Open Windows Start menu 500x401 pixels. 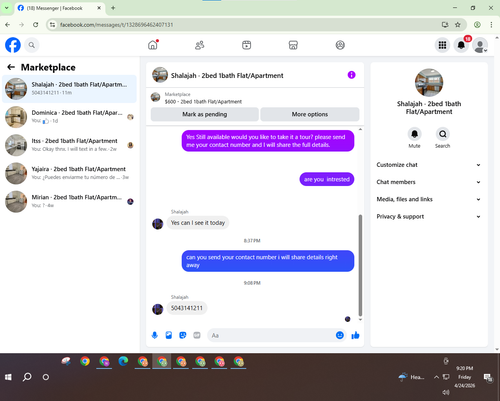pos(8,377)
